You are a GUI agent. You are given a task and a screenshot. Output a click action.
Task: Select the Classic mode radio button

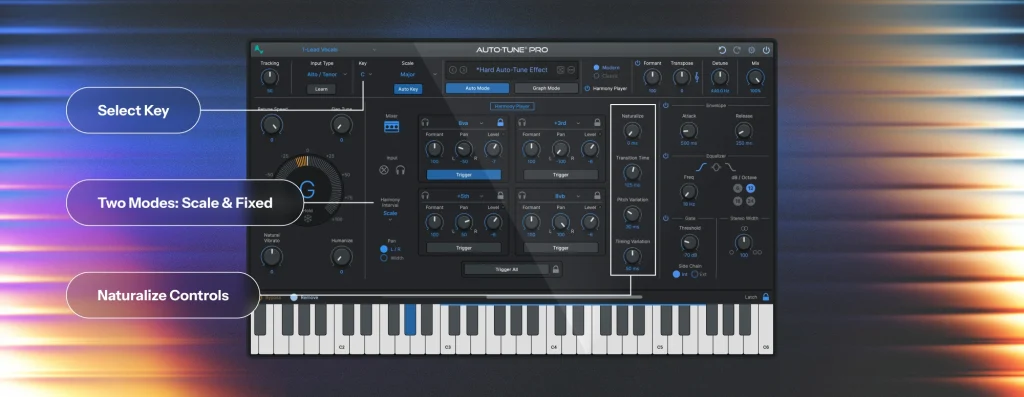[x=596, y=76]
